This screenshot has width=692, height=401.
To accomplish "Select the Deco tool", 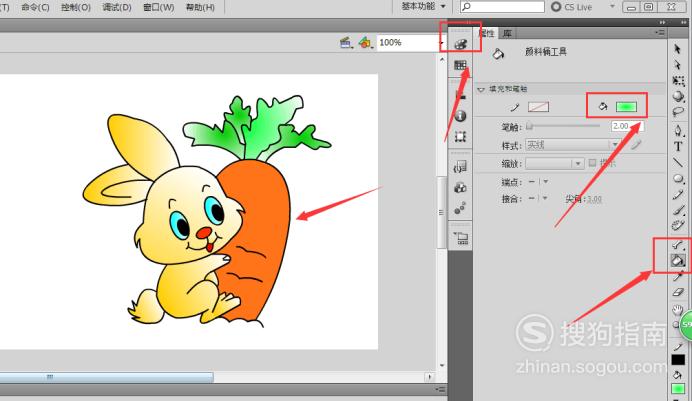I will click(x=677, y=225).
